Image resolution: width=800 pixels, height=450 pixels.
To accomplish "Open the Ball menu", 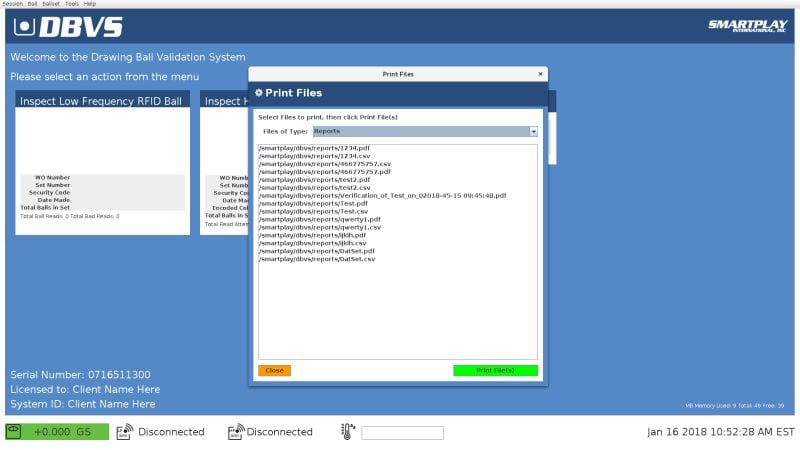I will click(x=32, y=4).
